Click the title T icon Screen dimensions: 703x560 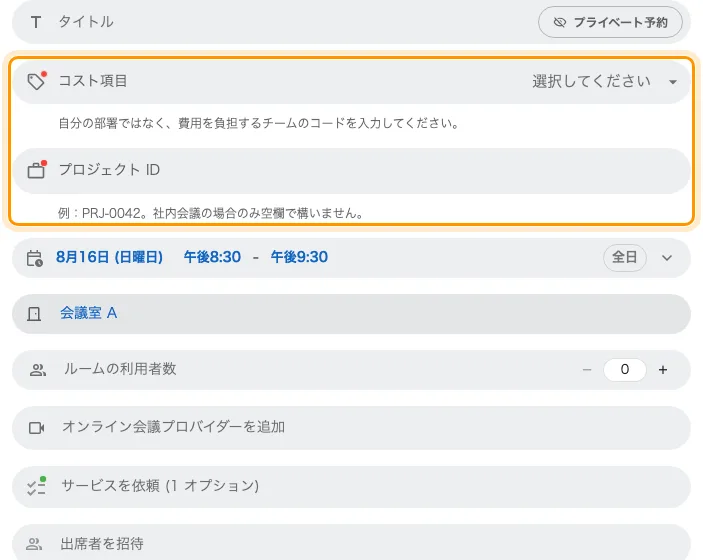coord(36,22)
